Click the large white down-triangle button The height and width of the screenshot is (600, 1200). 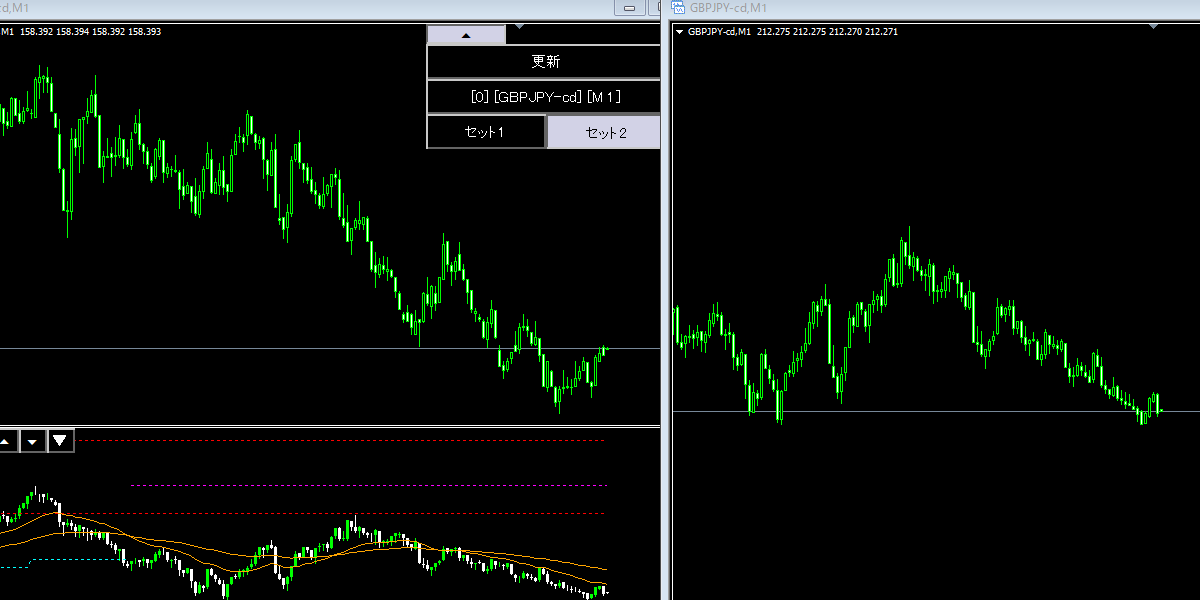point(61,441)
